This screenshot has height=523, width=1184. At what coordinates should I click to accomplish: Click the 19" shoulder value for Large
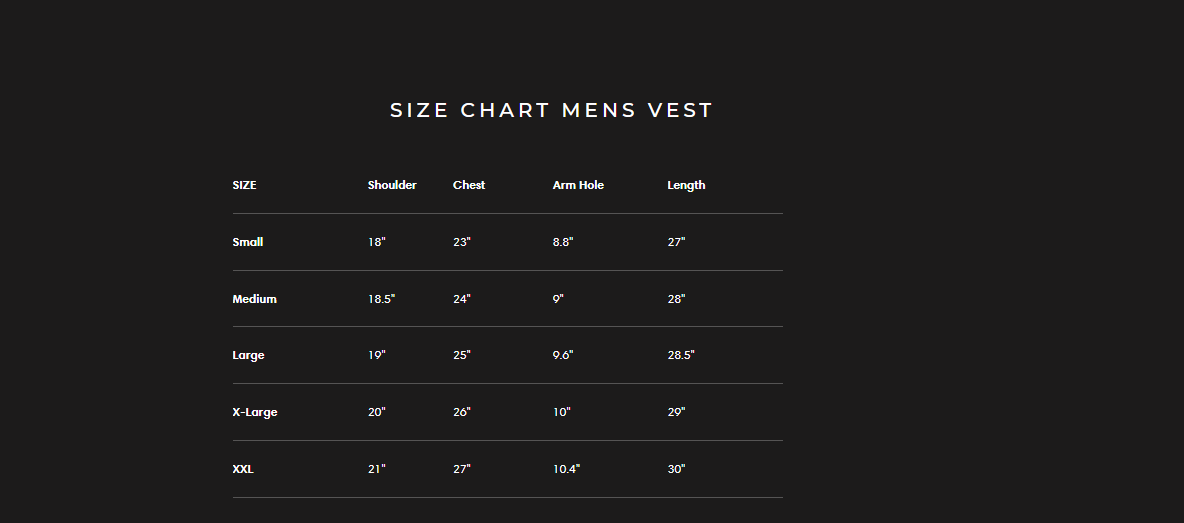[376, 355]
